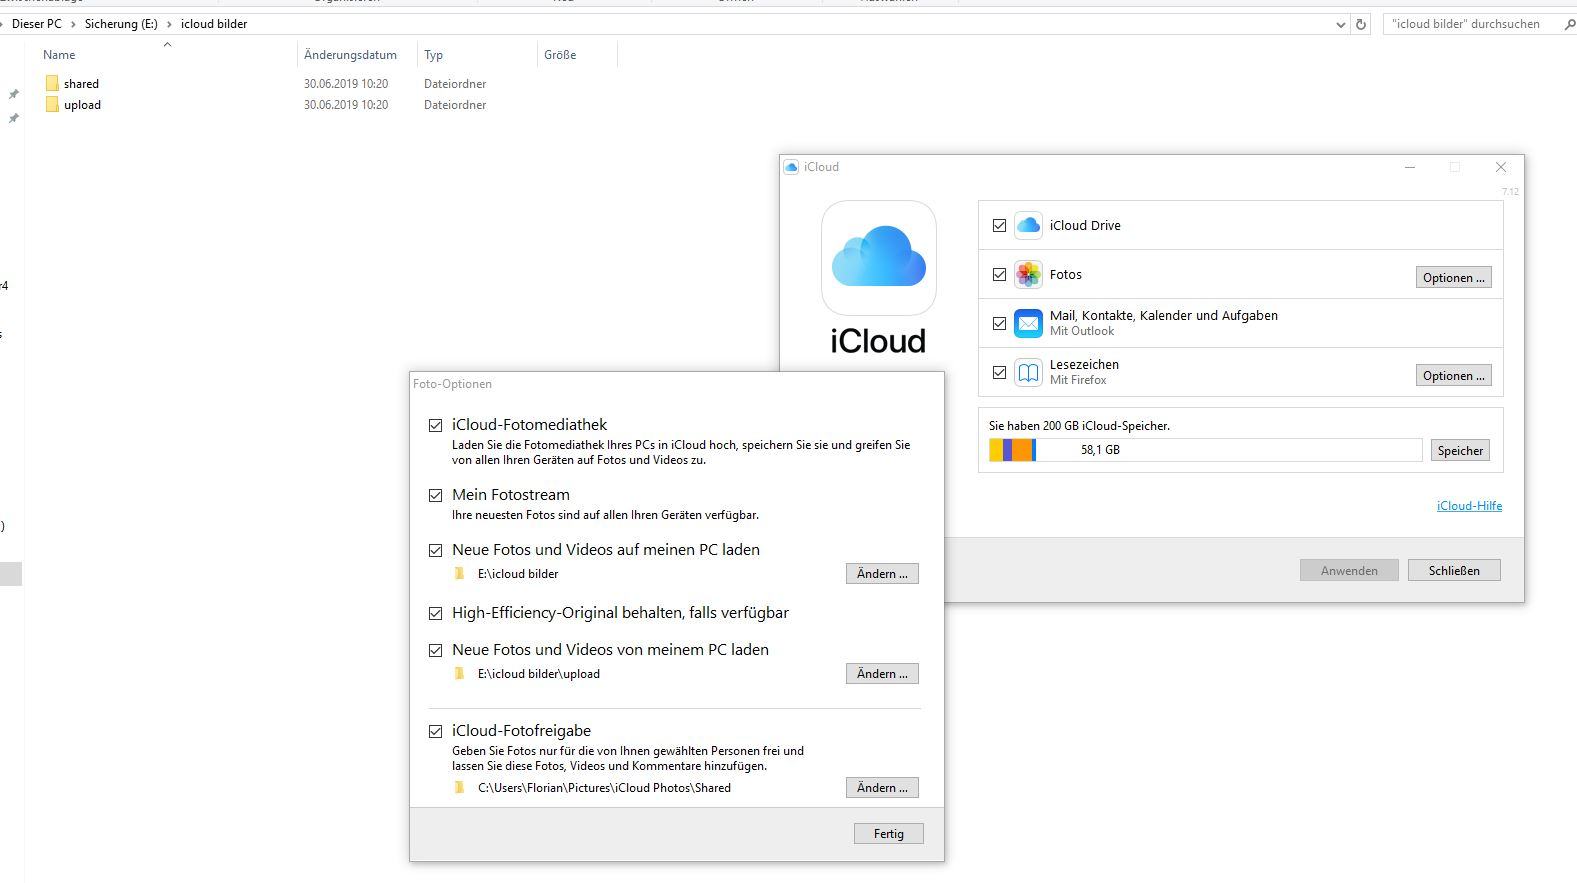Open Optionen for Lesezeichen
Image resolution: width=1577 pixels, height=883 pixels.
click(x=1453, y=375)
